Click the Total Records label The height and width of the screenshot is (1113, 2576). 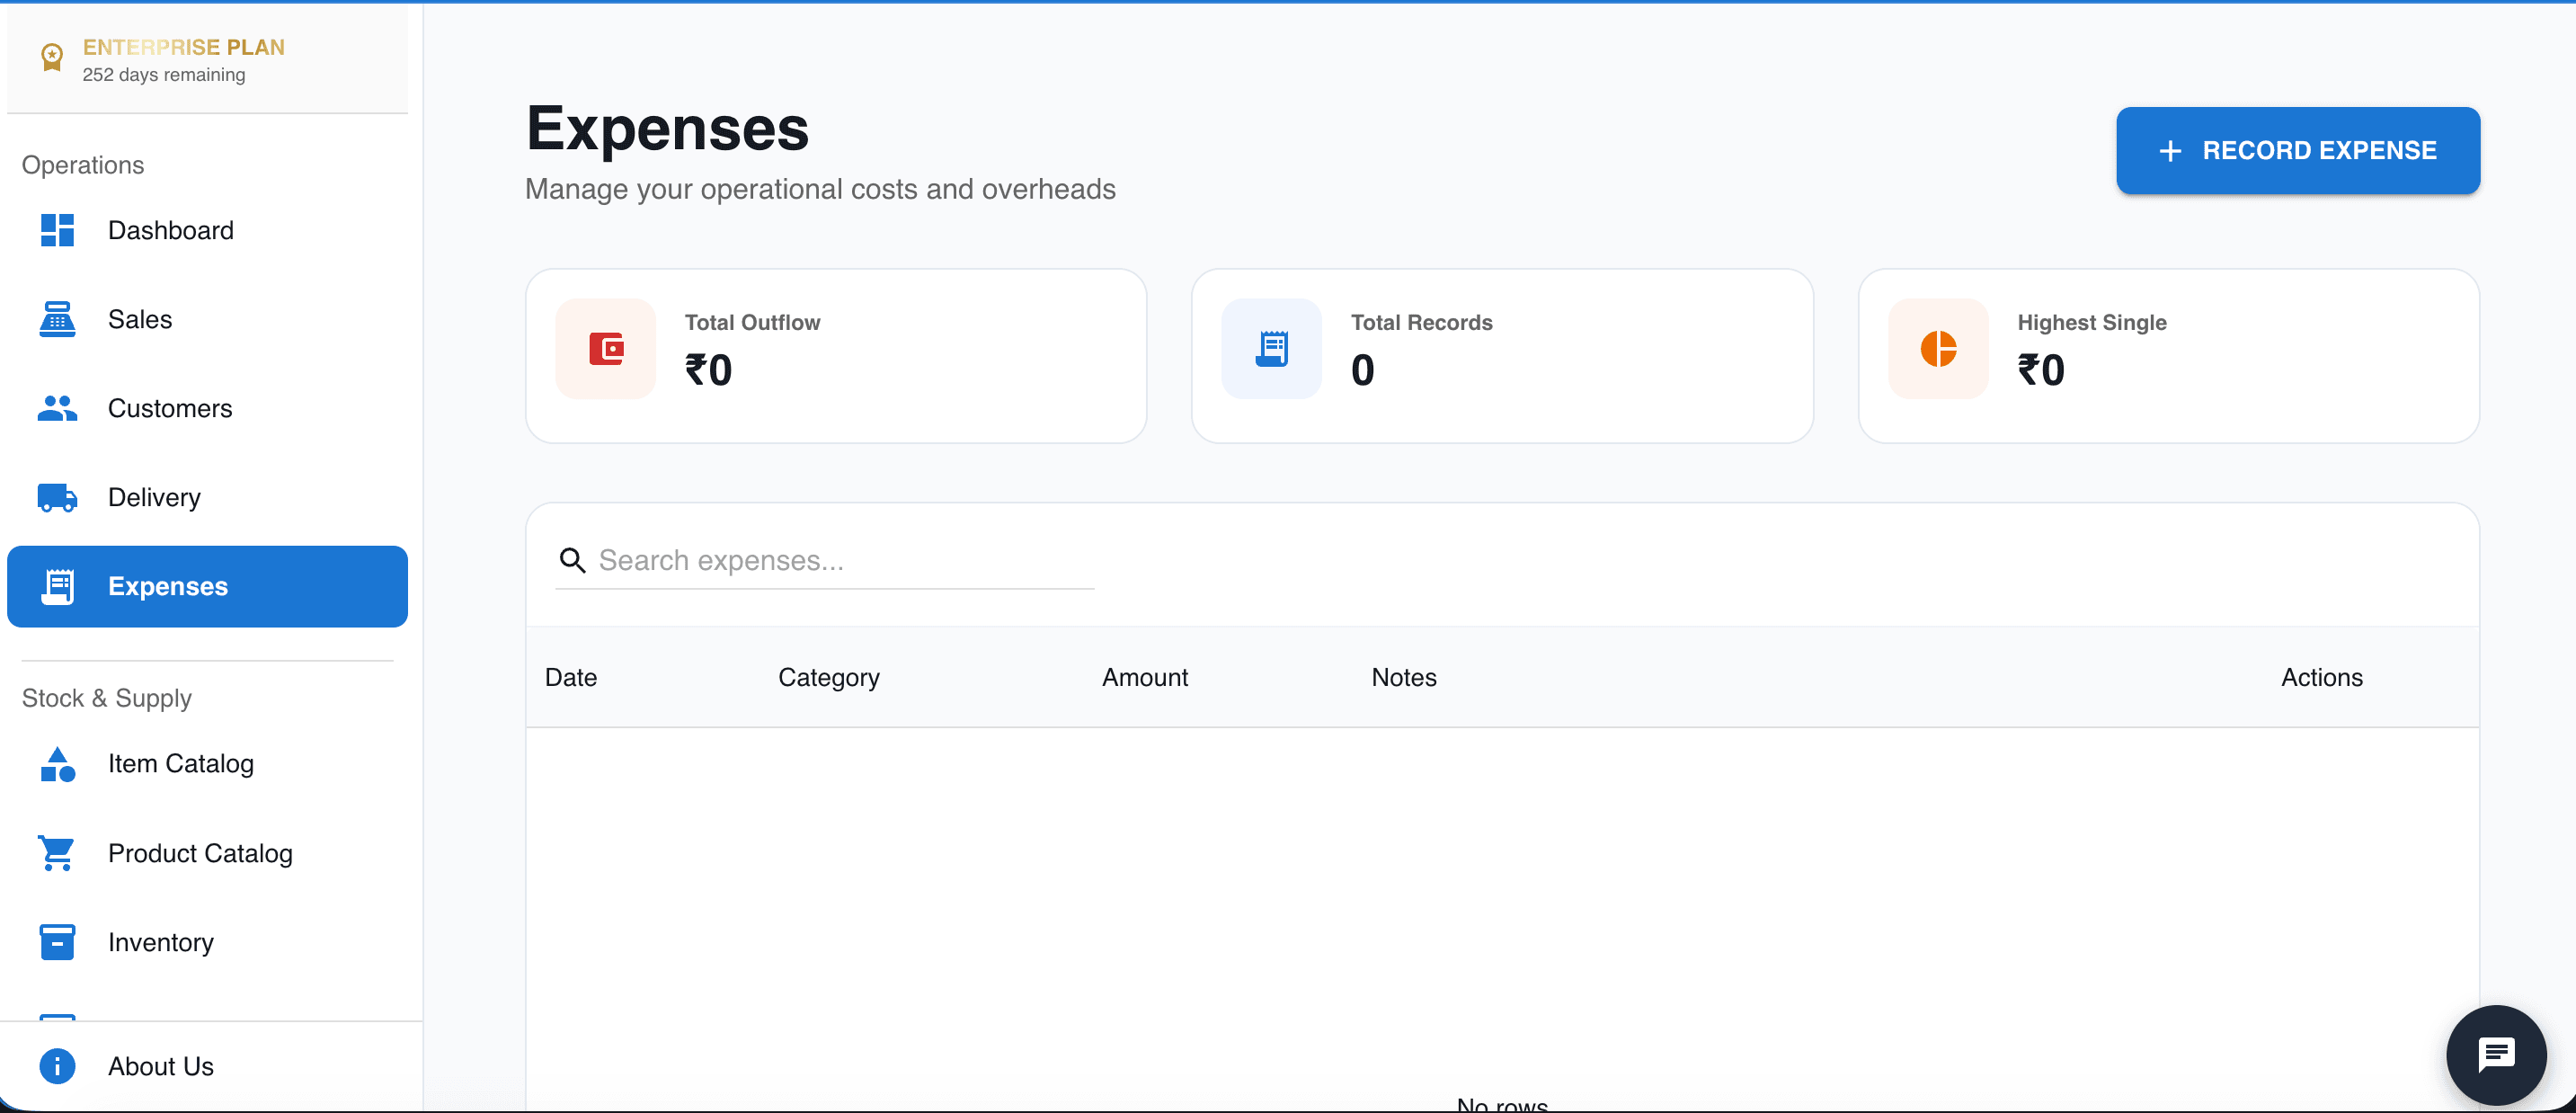pos(1421,322)
